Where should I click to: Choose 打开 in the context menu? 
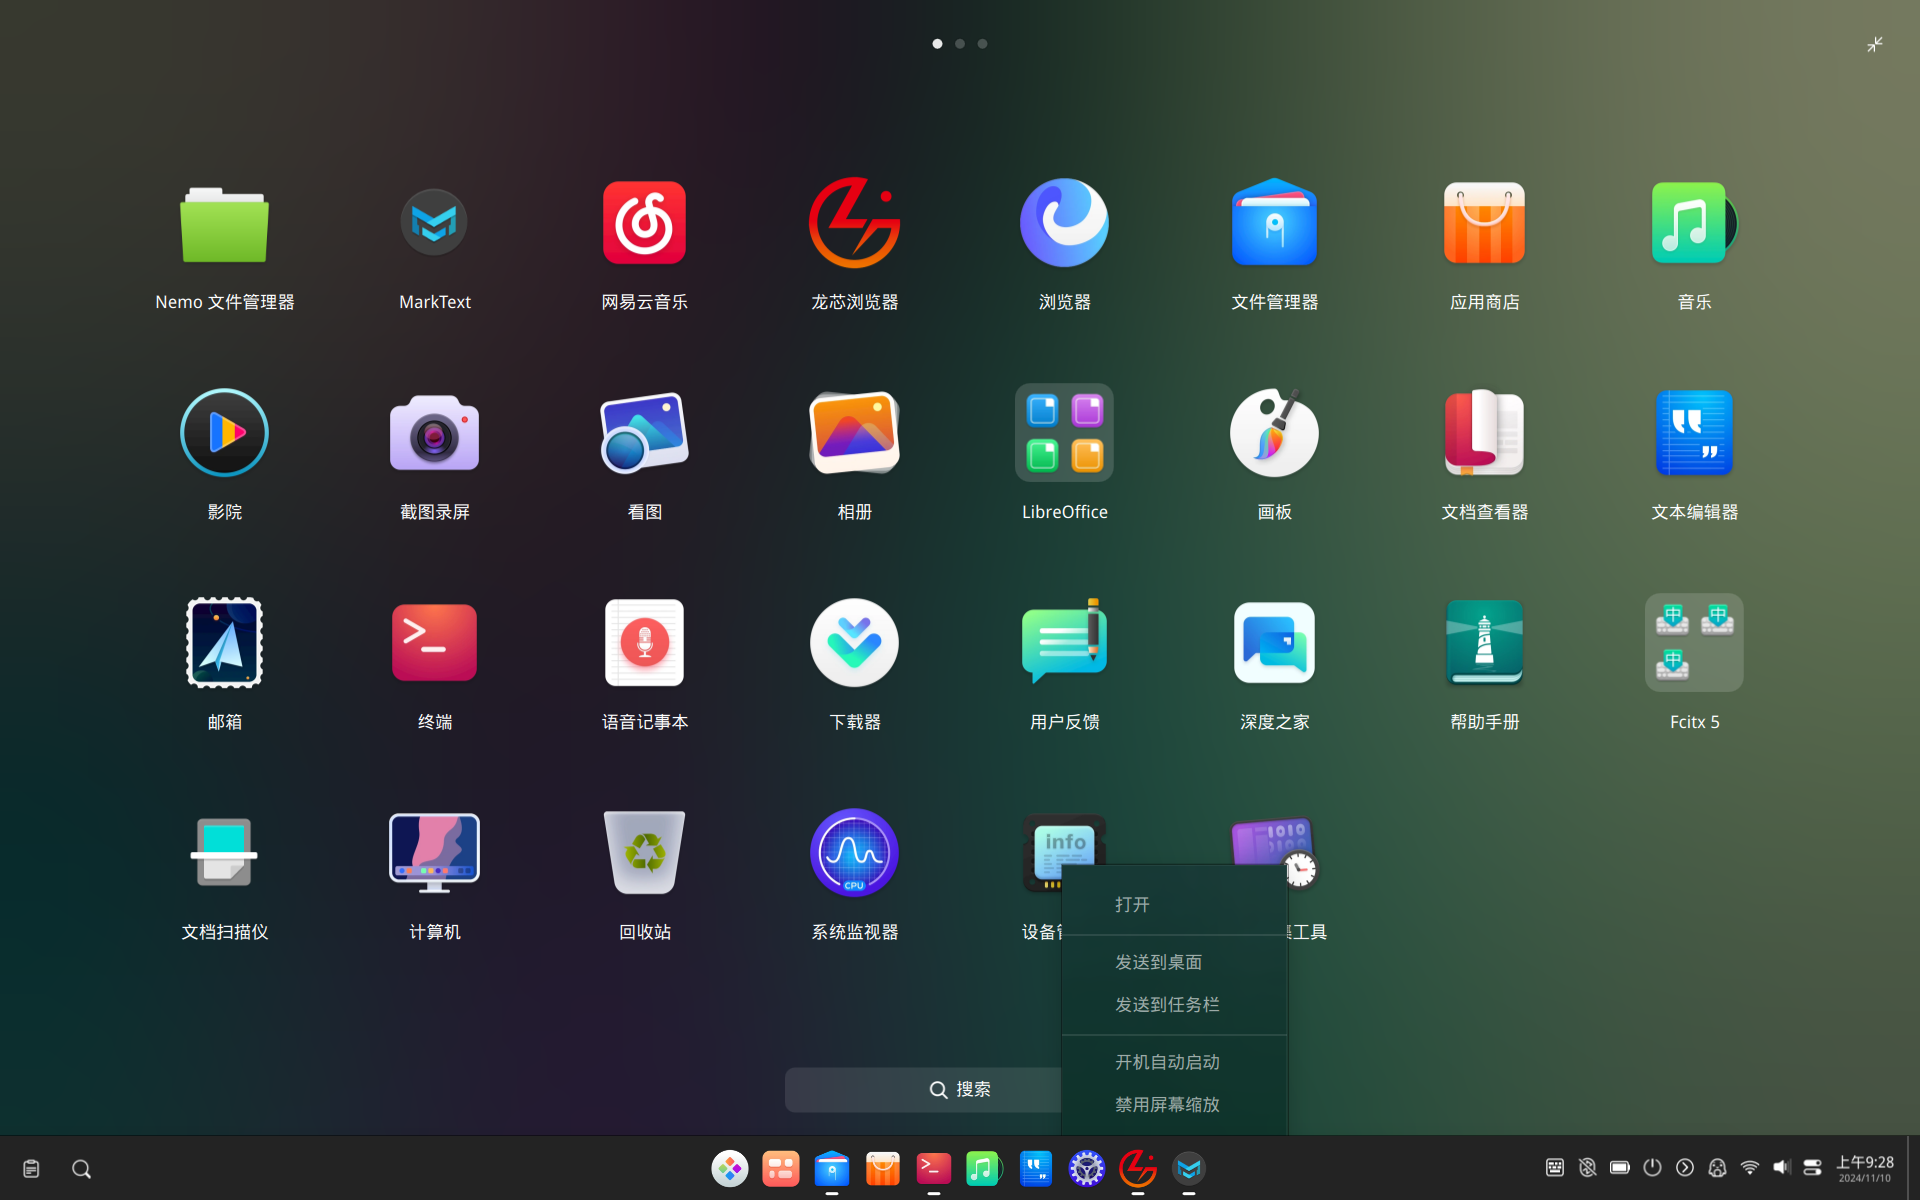tap(1174, 905)
